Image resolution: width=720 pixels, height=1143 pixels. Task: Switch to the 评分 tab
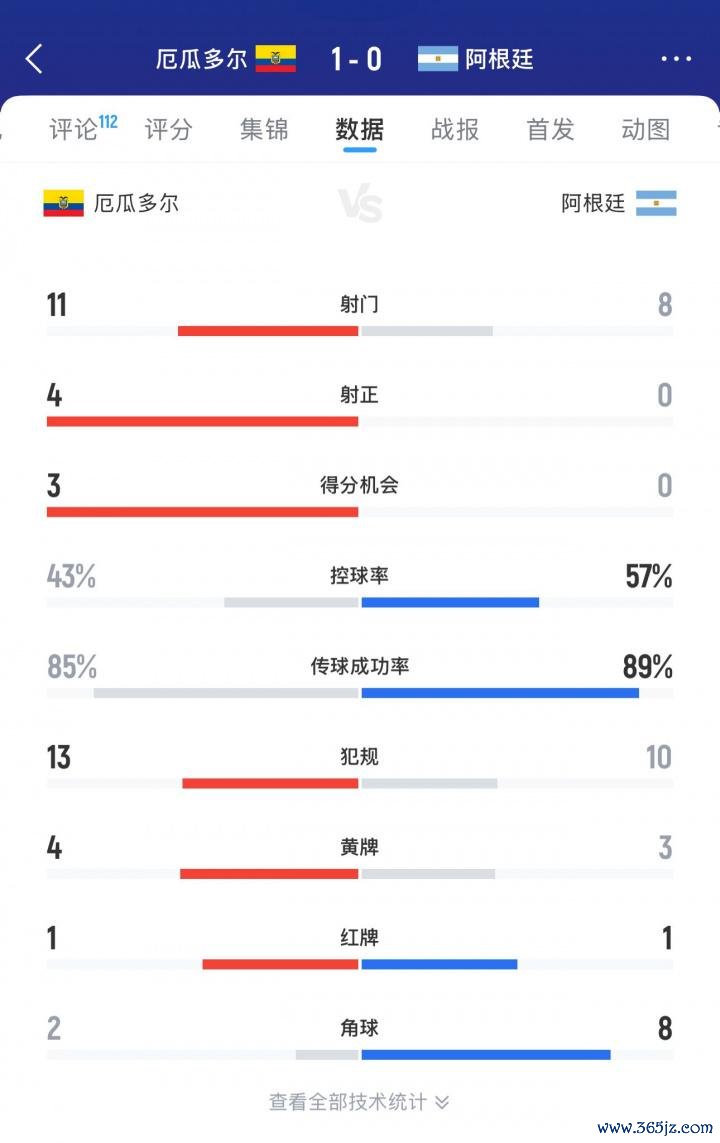[x=168, y=129]
